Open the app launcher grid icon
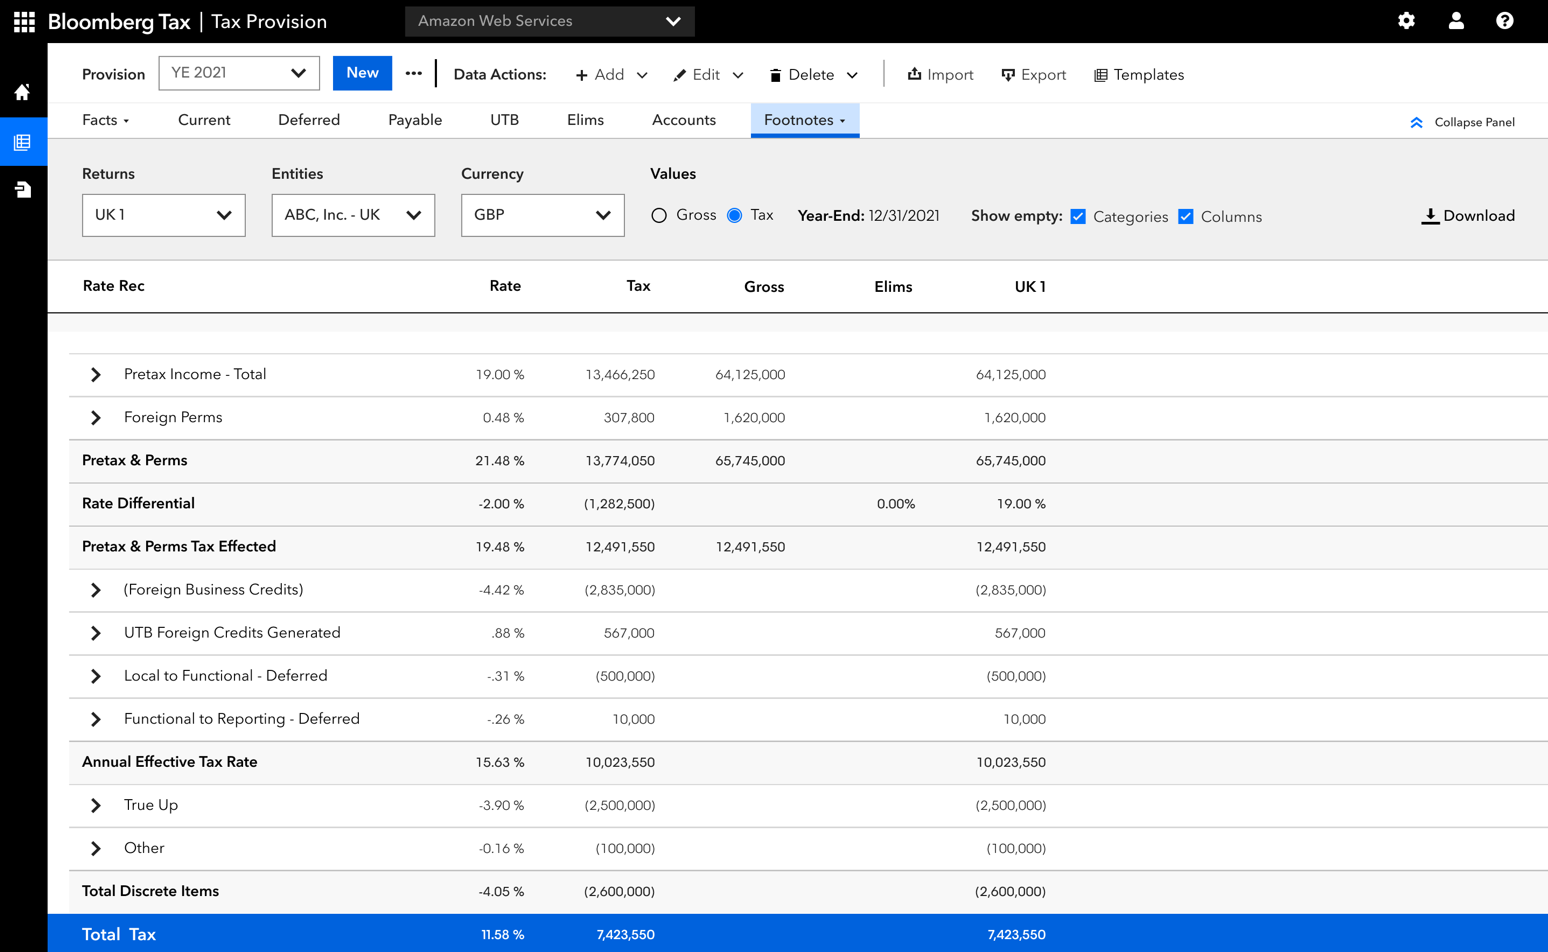 pos(24,21)
